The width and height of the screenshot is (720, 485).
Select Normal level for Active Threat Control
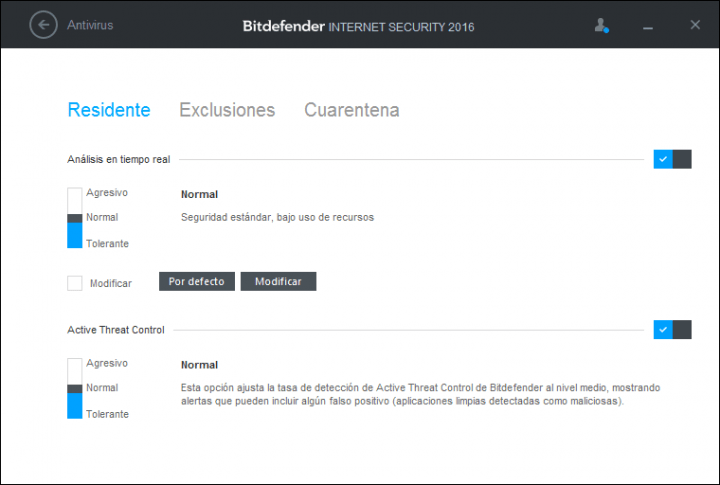[x=102, y=388]
